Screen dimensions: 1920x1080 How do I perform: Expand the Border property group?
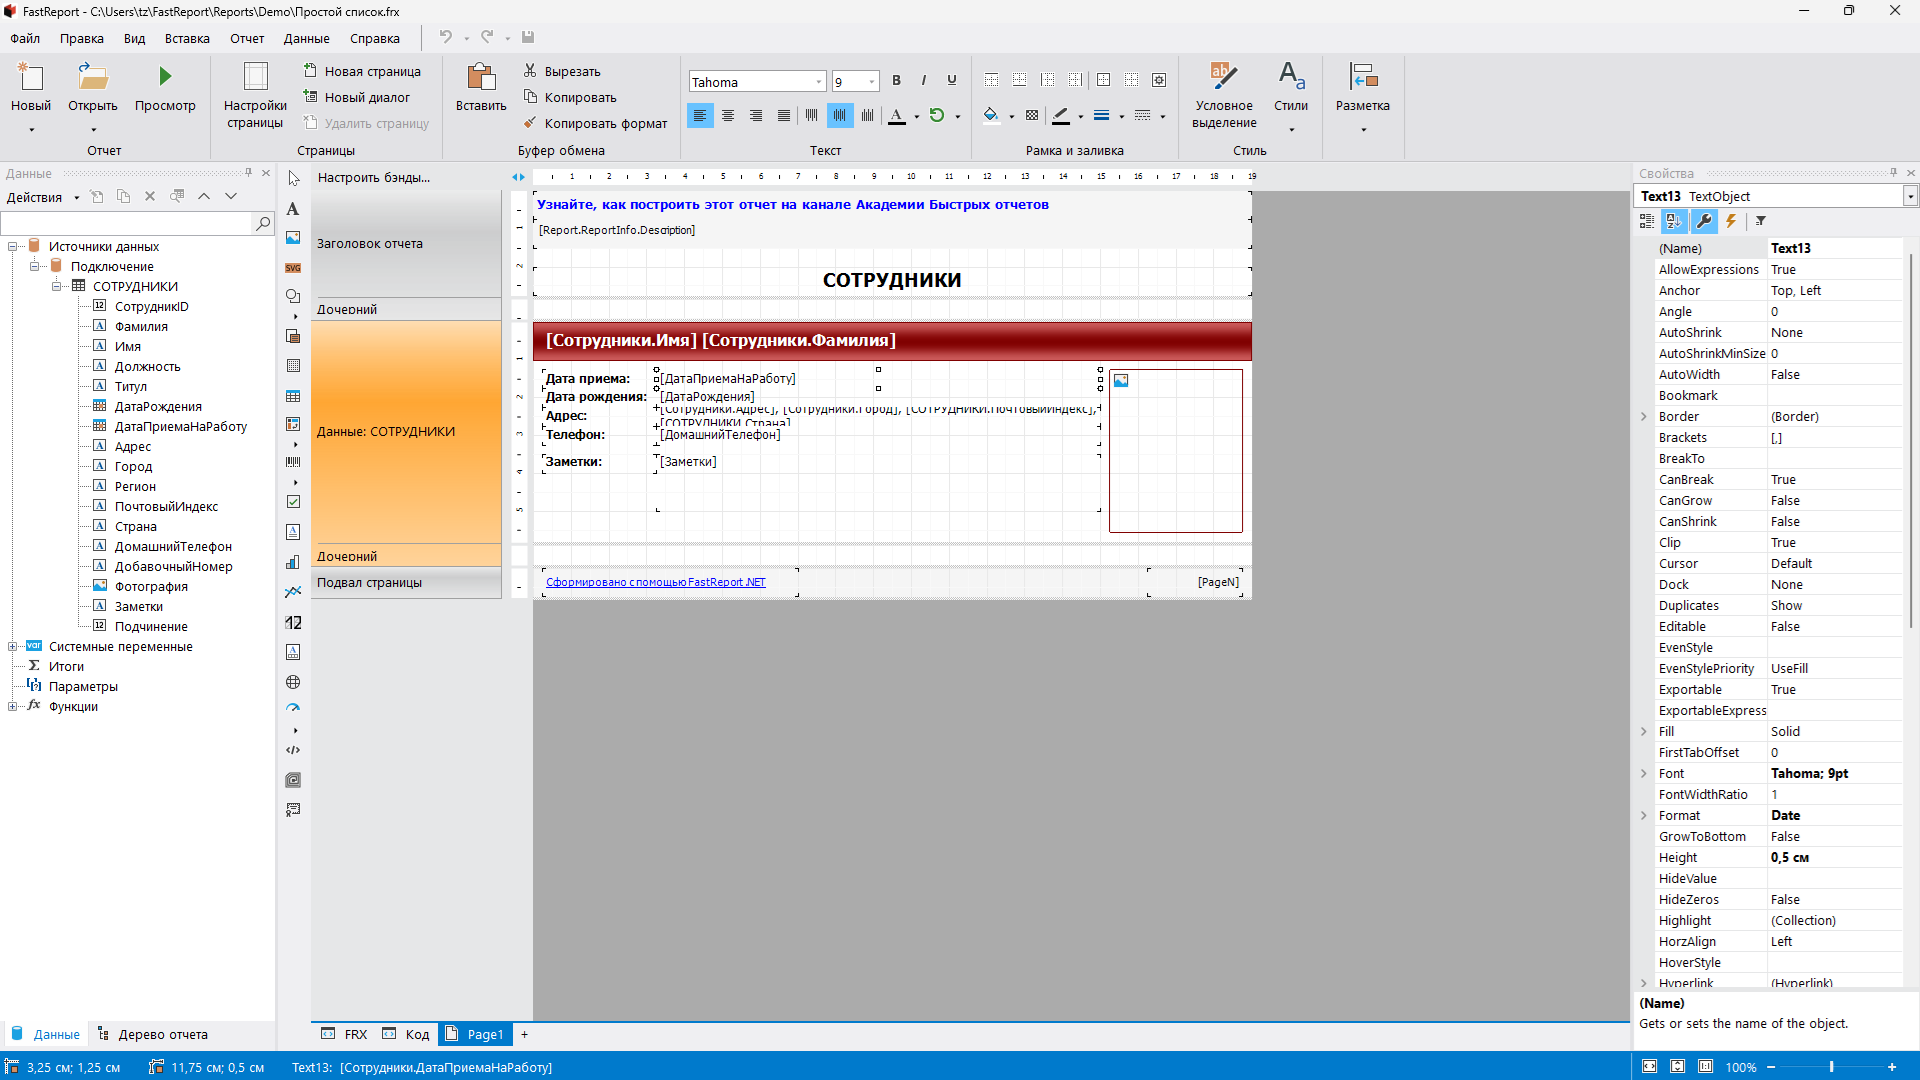(1644, 417)
